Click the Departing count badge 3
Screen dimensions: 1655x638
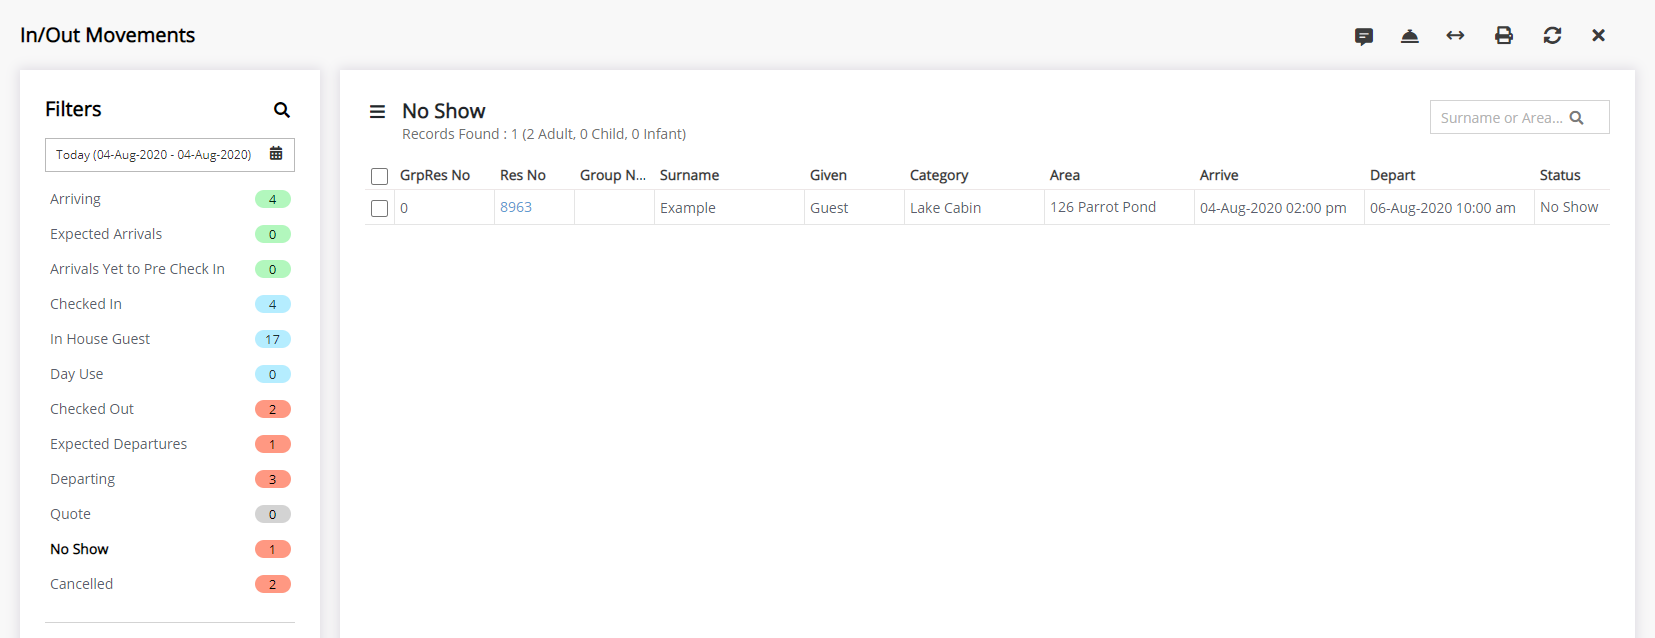point(273,479)
